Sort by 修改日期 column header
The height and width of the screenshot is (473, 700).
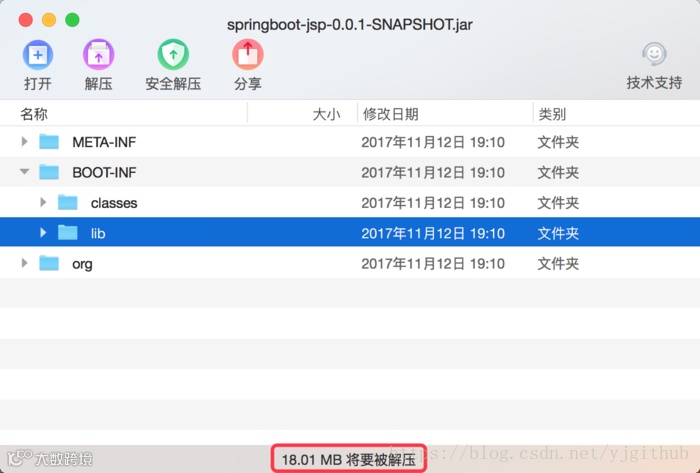click(391, 114)
